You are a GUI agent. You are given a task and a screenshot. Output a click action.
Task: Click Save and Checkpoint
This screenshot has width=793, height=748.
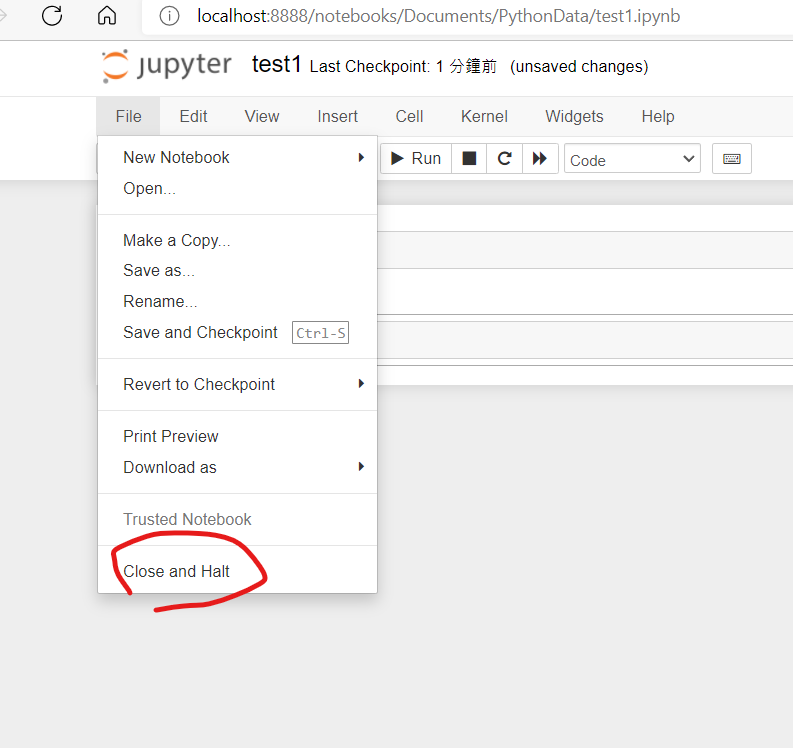coord(237,332)
